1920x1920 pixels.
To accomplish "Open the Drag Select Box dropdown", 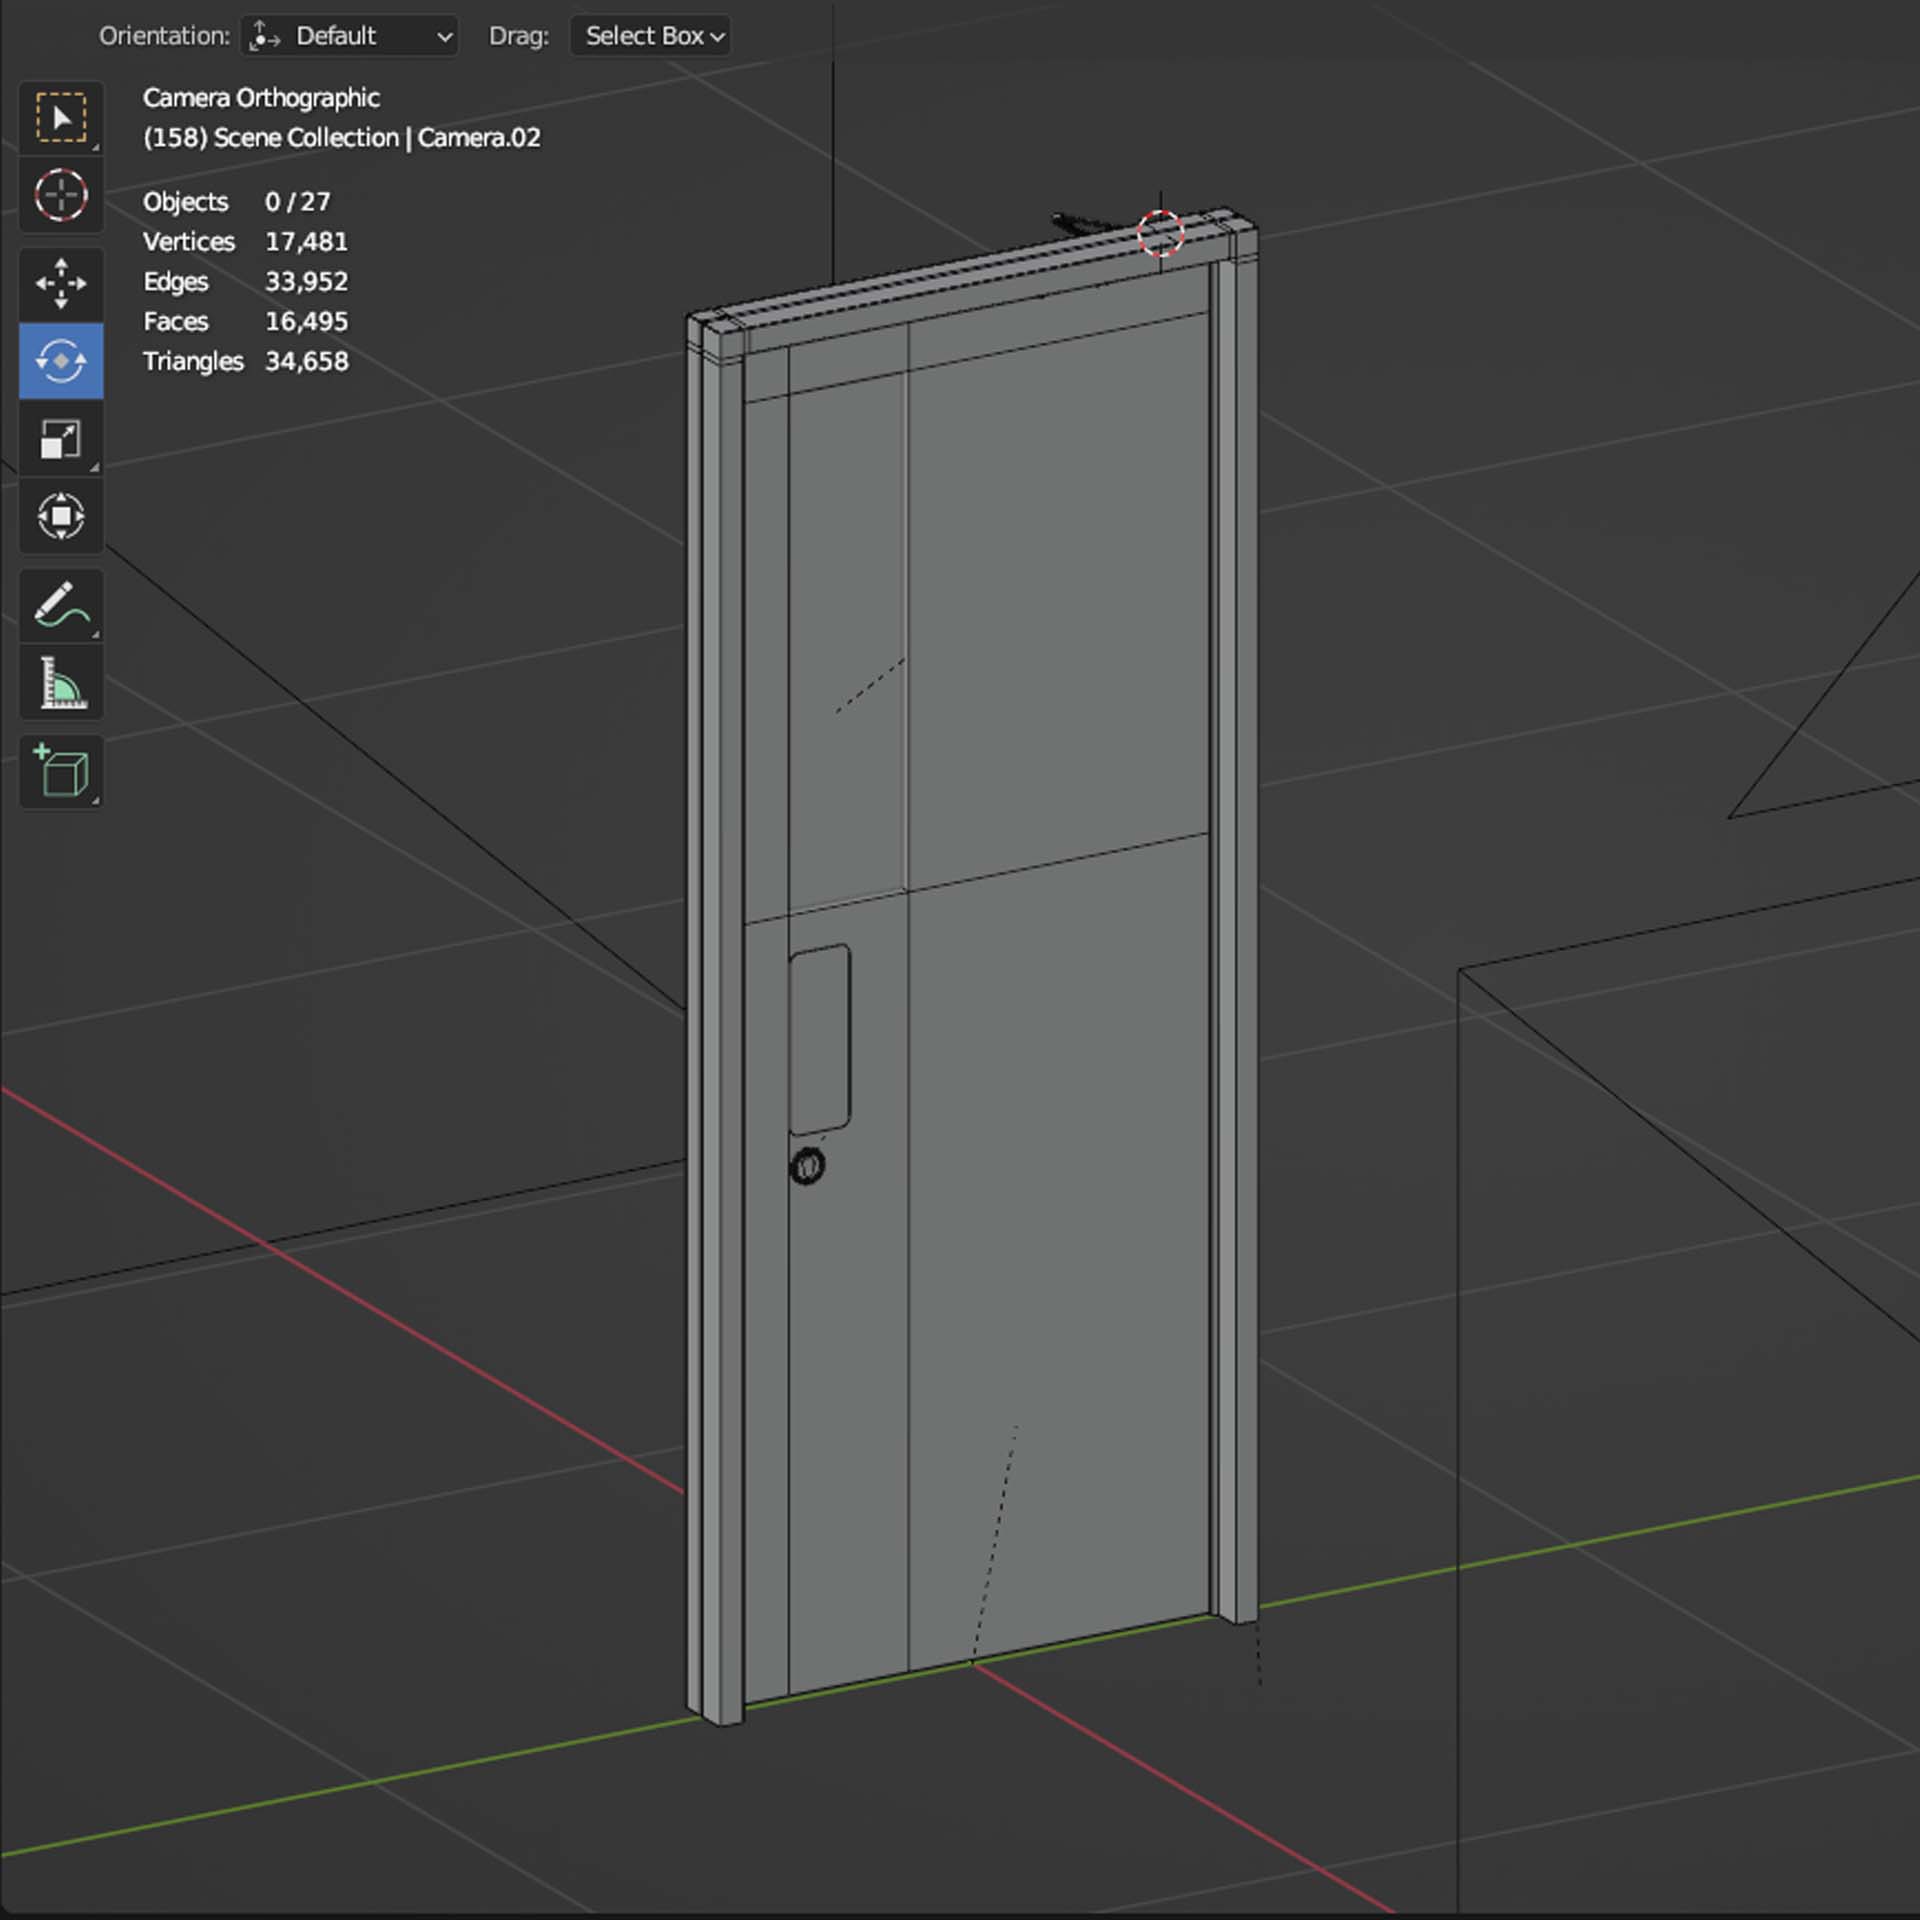I will (650, 36).
